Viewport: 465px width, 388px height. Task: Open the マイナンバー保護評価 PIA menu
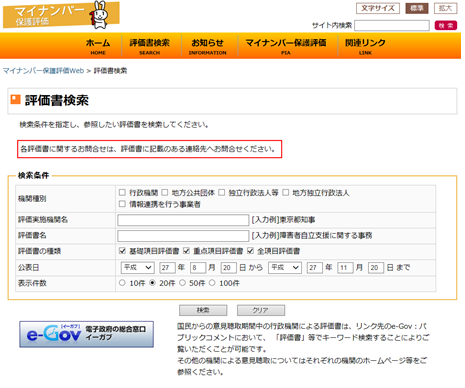(x=286, y=46)
